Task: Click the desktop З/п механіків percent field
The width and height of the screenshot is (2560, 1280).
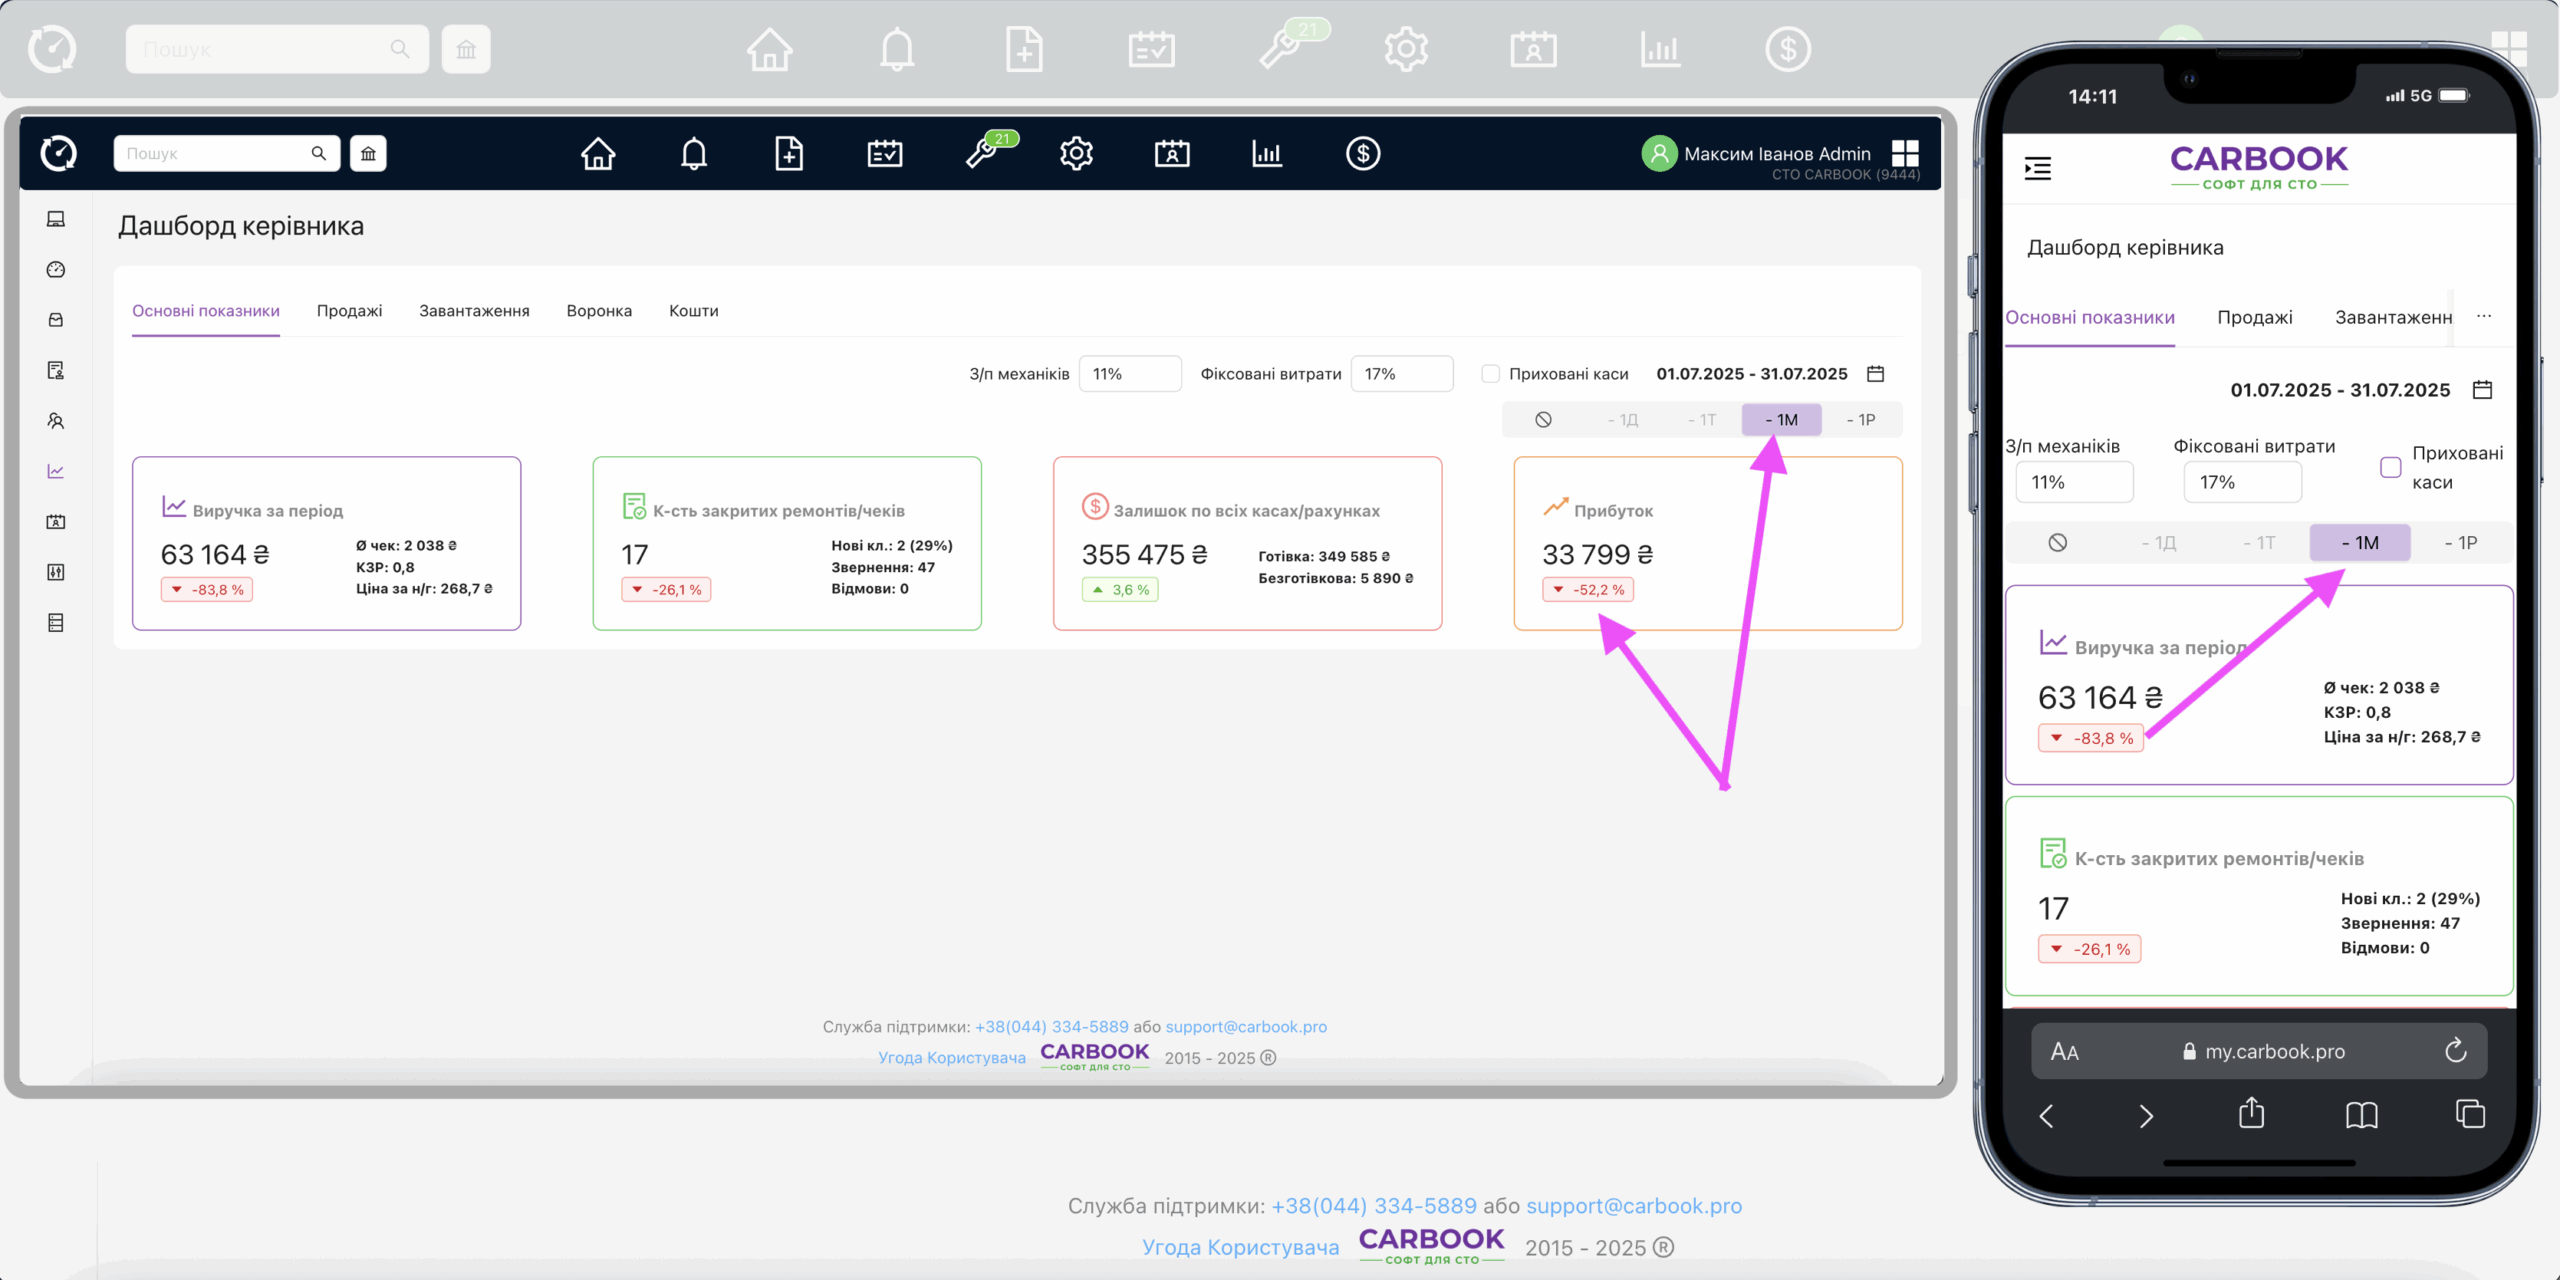Action: pos(1129,374)
